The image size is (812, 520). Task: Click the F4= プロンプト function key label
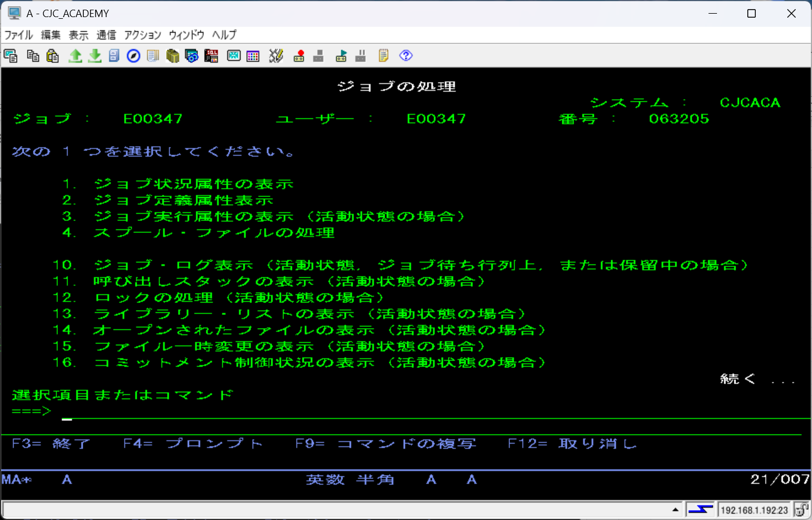193,444
